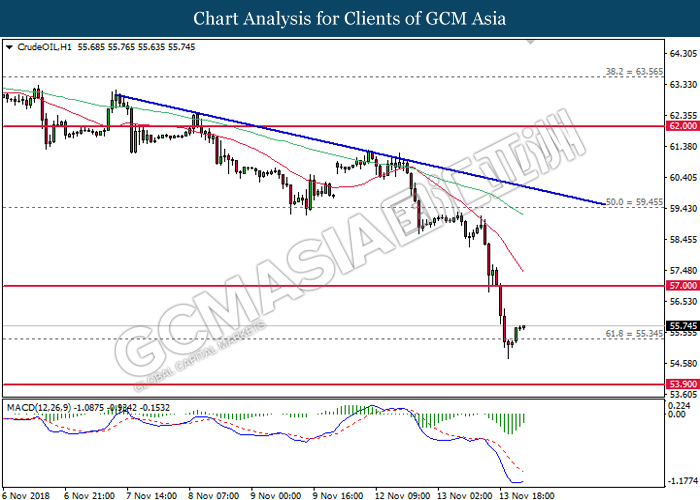The width and height of the screenshot is (700, 500).
Task: Click the 56.530 price axis value
Action: coord(683,302)
